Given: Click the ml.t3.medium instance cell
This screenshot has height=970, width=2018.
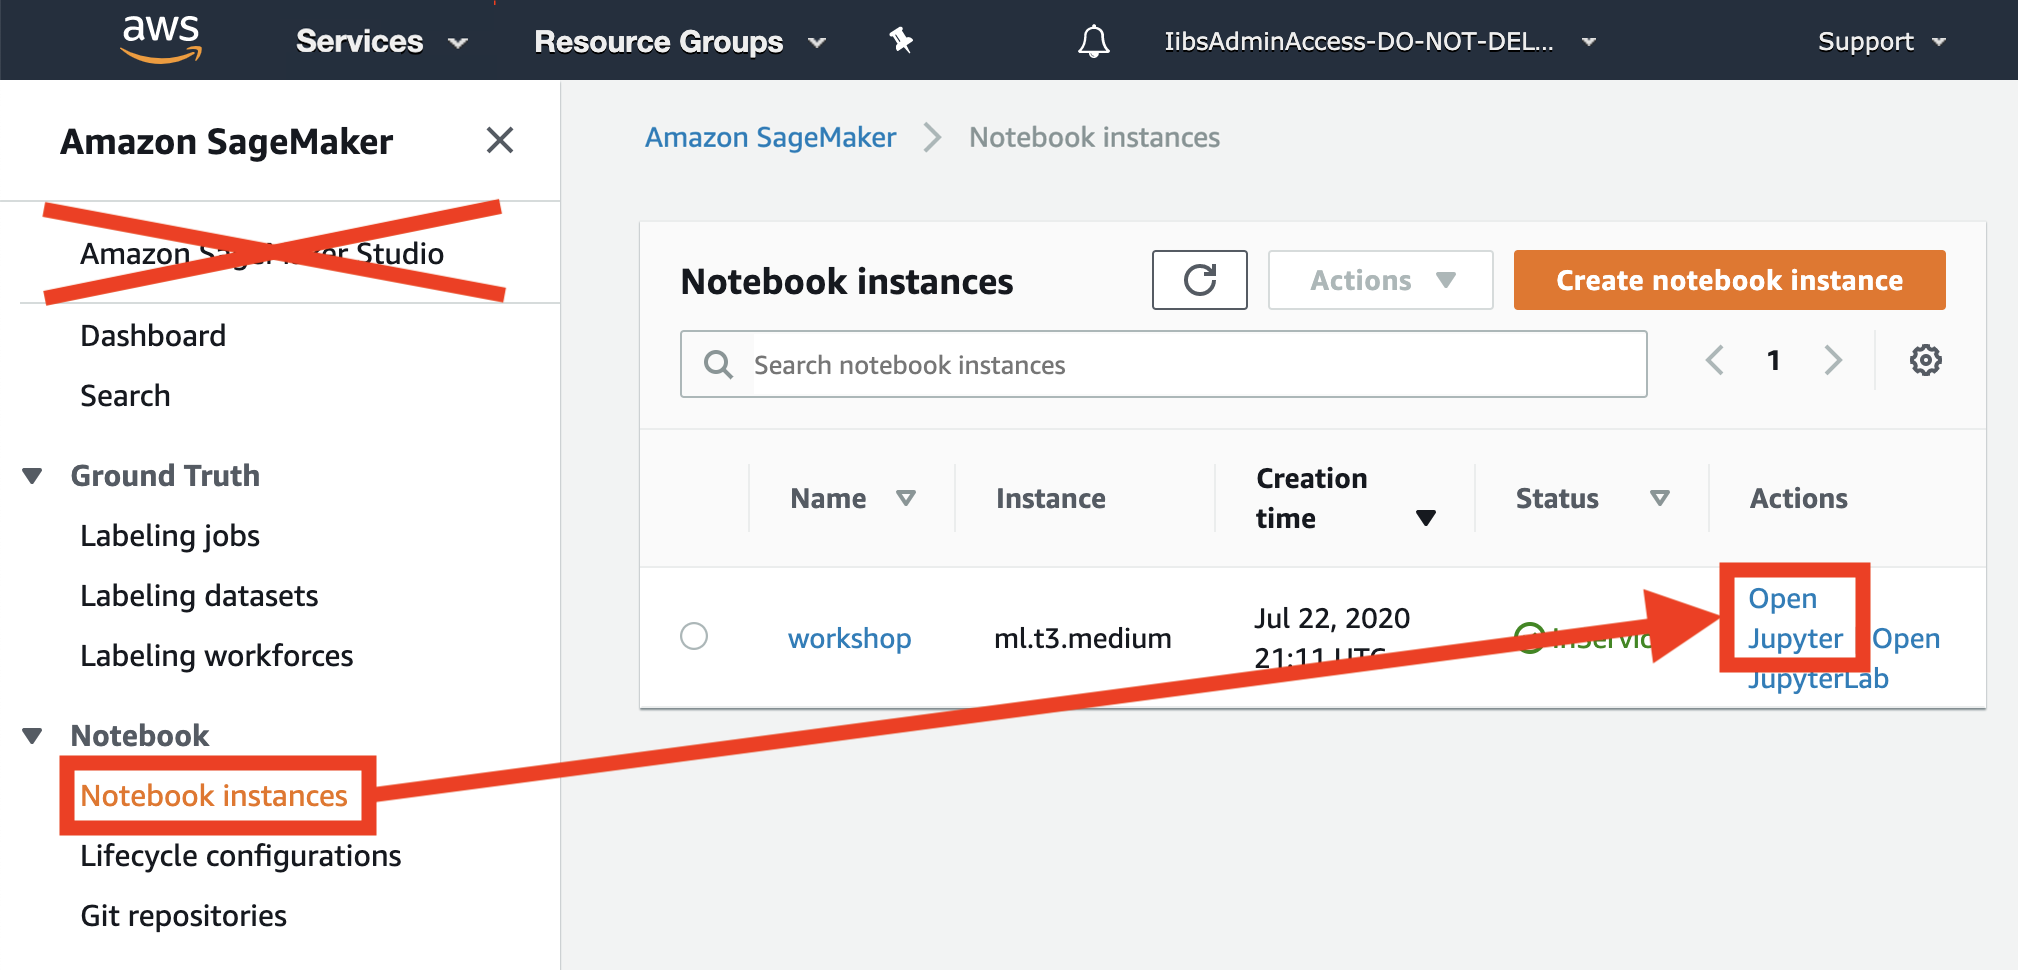Looking at the screenshot, I should 1082,638.
